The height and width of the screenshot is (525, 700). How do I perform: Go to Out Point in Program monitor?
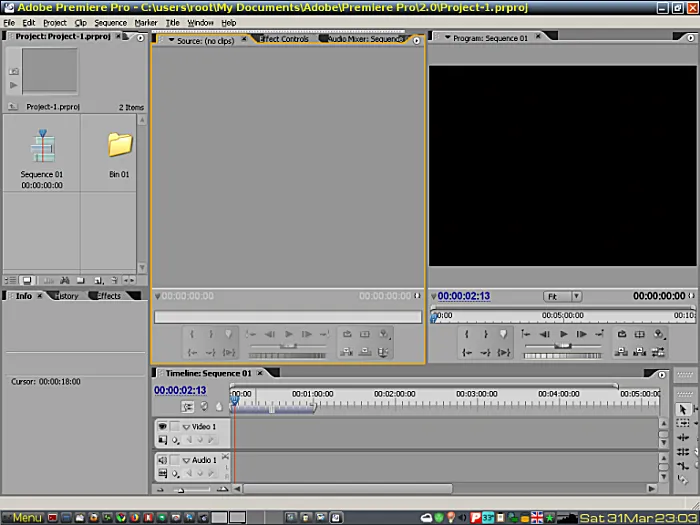coord(485,353)
